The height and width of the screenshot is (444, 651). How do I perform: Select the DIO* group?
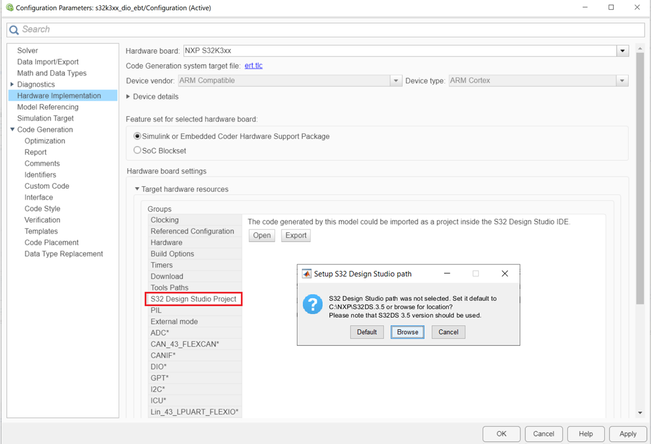coord(195,366)
